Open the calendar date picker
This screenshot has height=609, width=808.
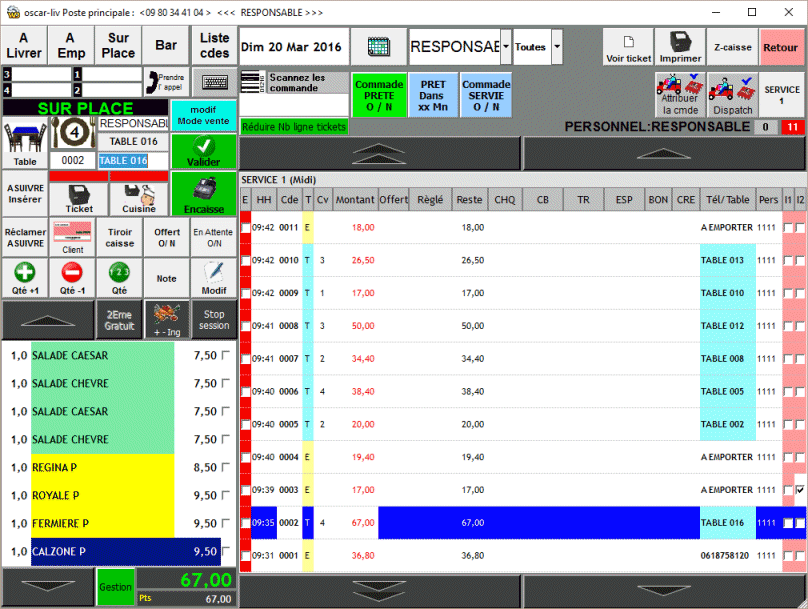coord(378,47)
